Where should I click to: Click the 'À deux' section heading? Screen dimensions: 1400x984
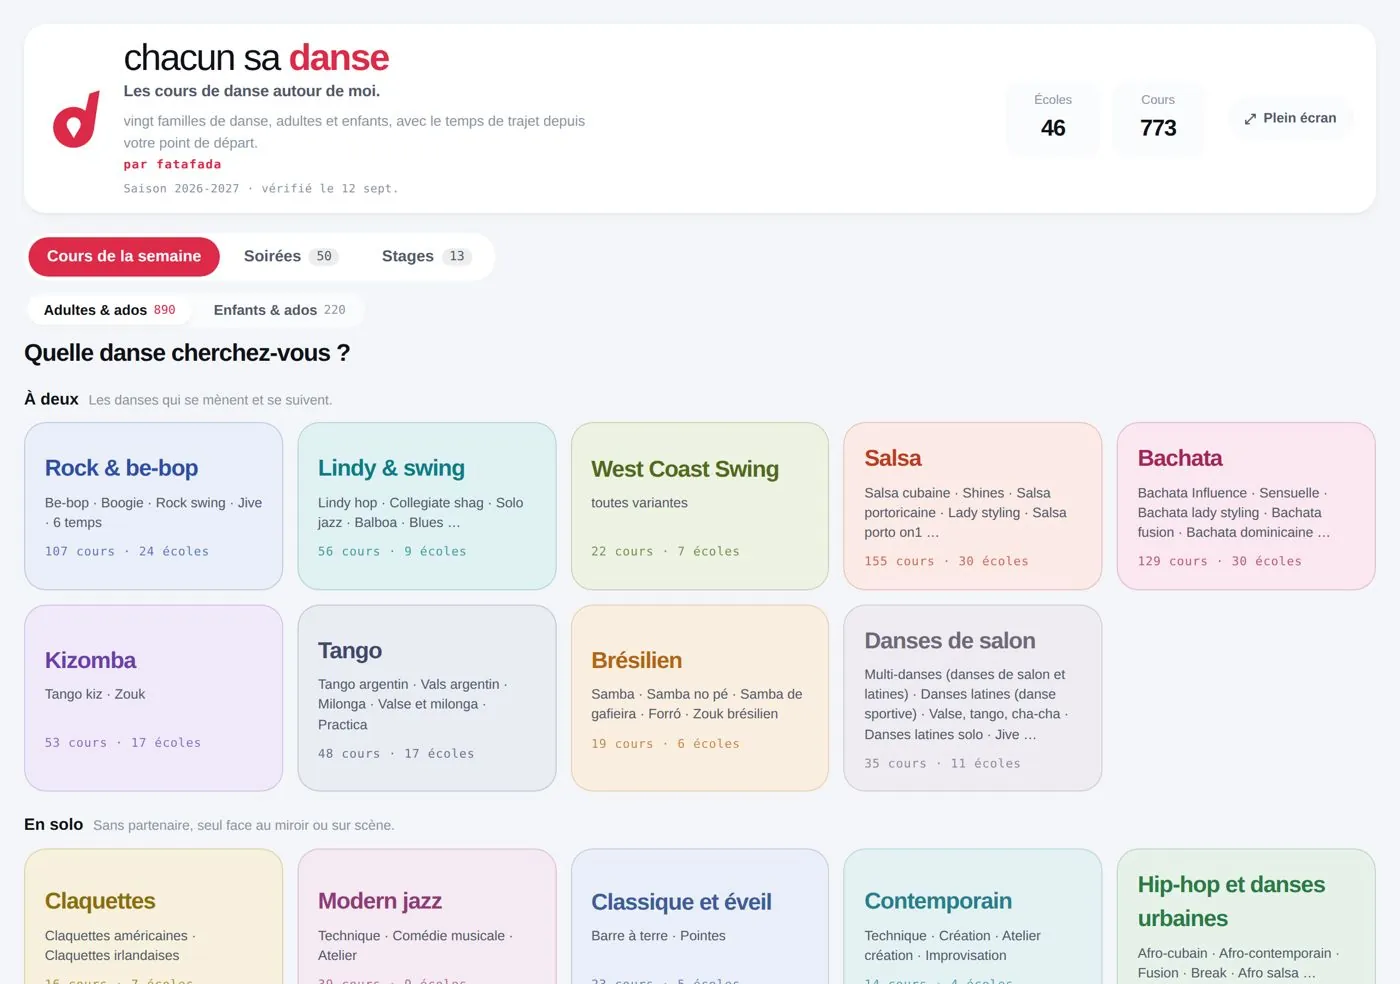click(51, 399)
